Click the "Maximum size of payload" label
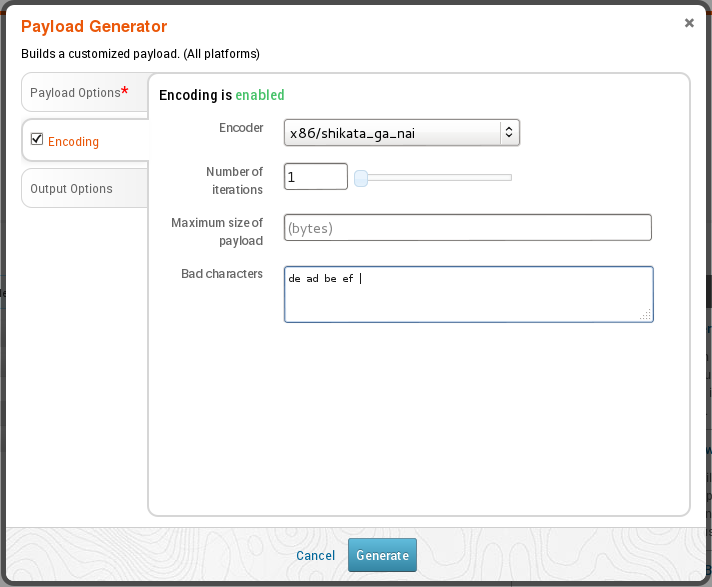Screen dimensions: 712x587 [x=217, y=232]
